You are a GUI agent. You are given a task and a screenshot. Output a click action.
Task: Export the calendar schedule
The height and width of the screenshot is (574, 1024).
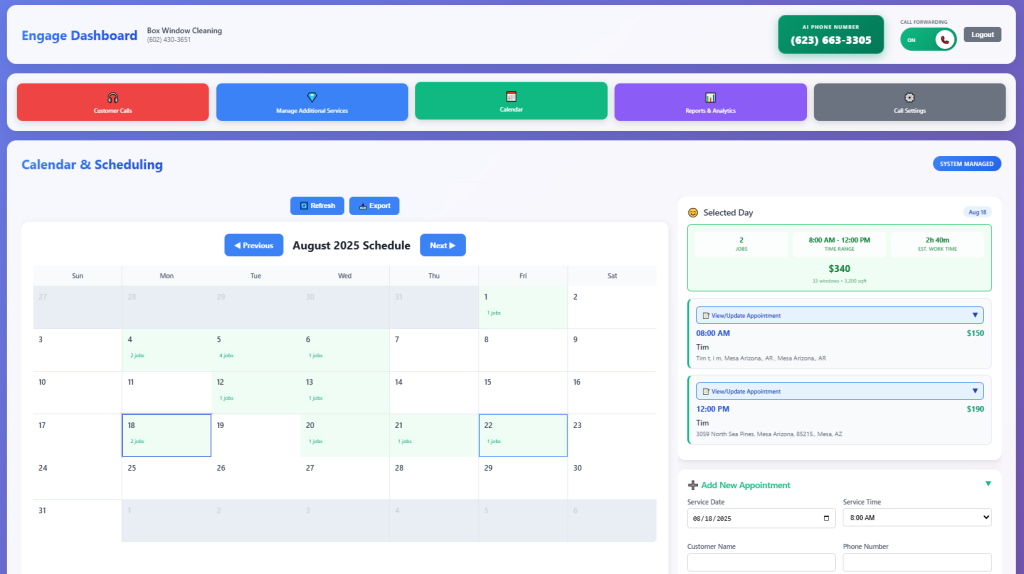(374, 206)
